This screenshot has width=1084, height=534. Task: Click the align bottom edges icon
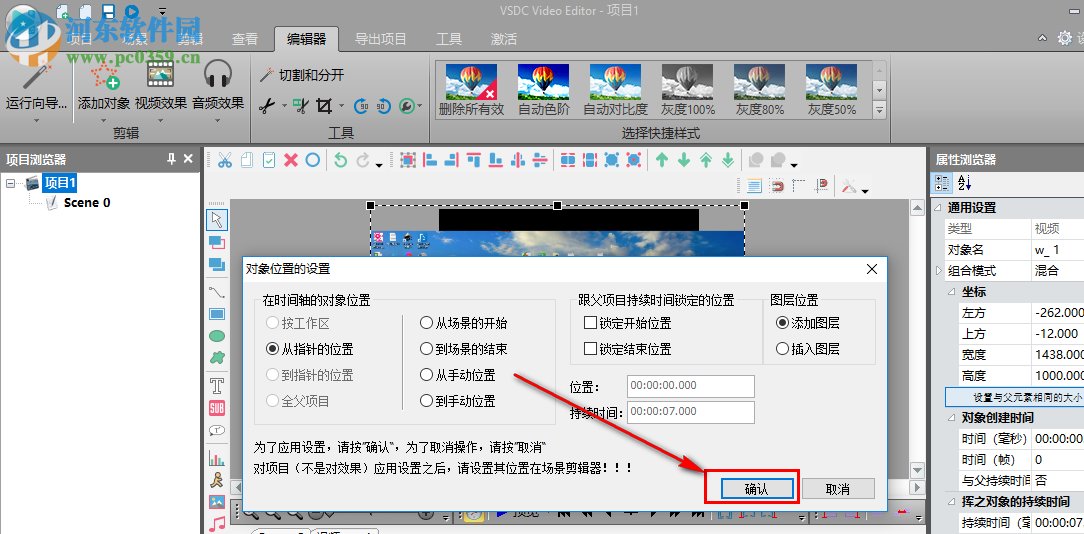coord(496,160)
